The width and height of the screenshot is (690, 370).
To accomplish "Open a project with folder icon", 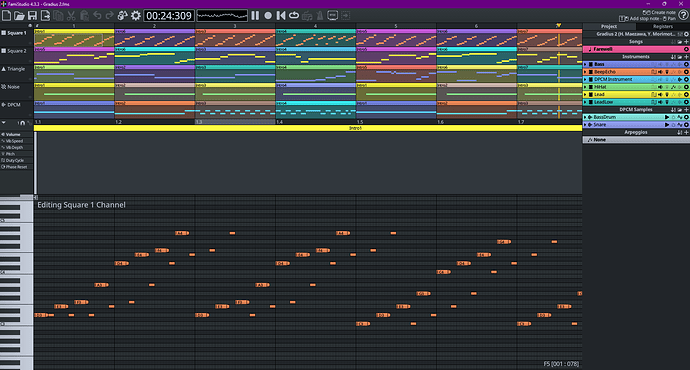I will [19, 16].
